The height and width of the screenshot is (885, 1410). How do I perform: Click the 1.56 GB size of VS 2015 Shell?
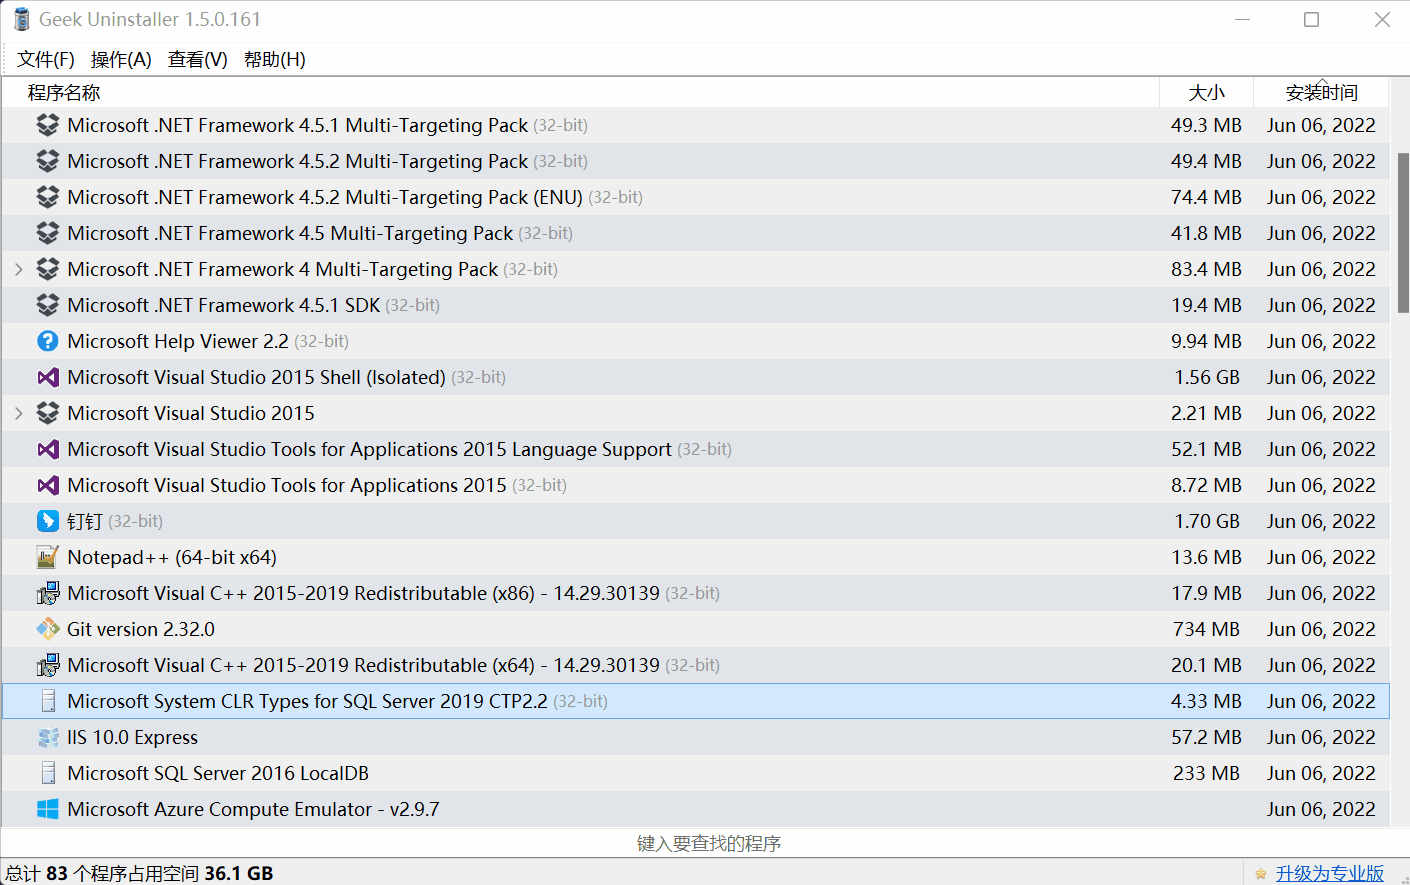coord(1207,377)
